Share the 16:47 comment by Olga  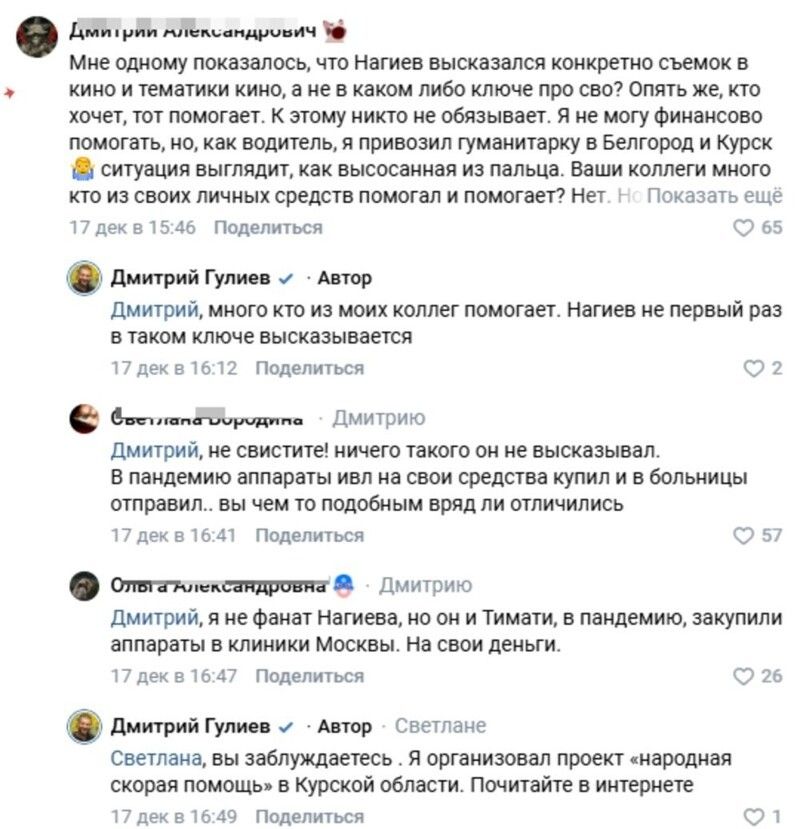point(310,676)
